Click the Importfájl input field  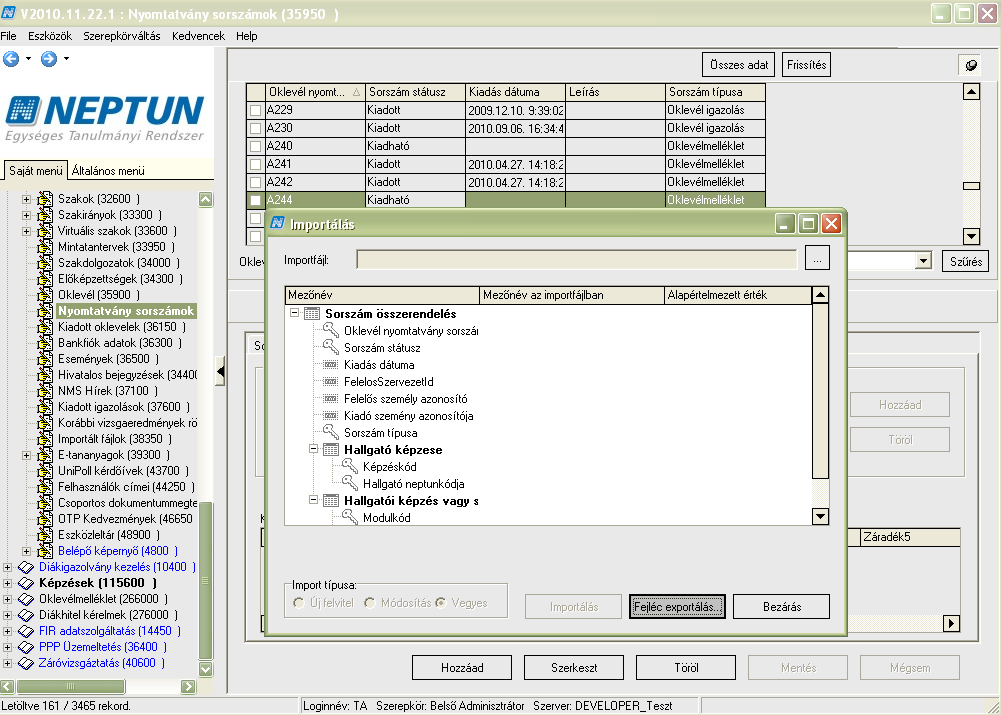576,259
